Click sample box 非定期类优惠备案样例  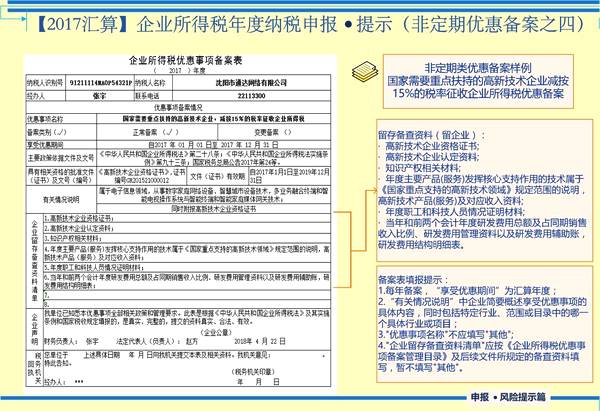(478, 81)
